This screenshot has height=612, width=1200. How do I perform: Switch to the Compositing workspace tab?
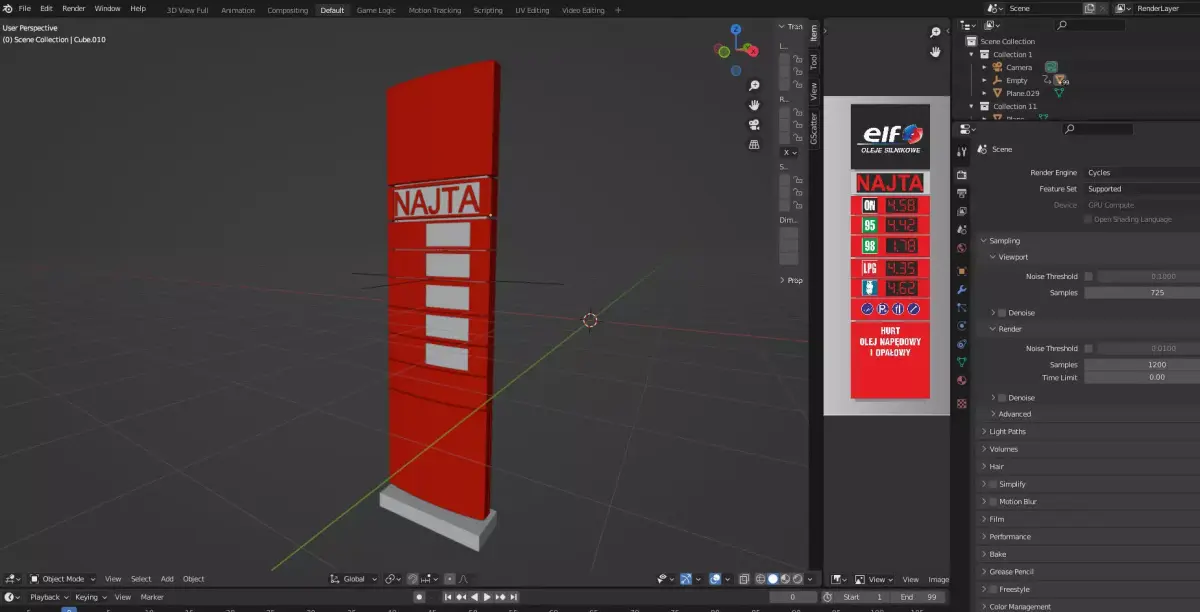pyautogui.click(x=287, y=10)
